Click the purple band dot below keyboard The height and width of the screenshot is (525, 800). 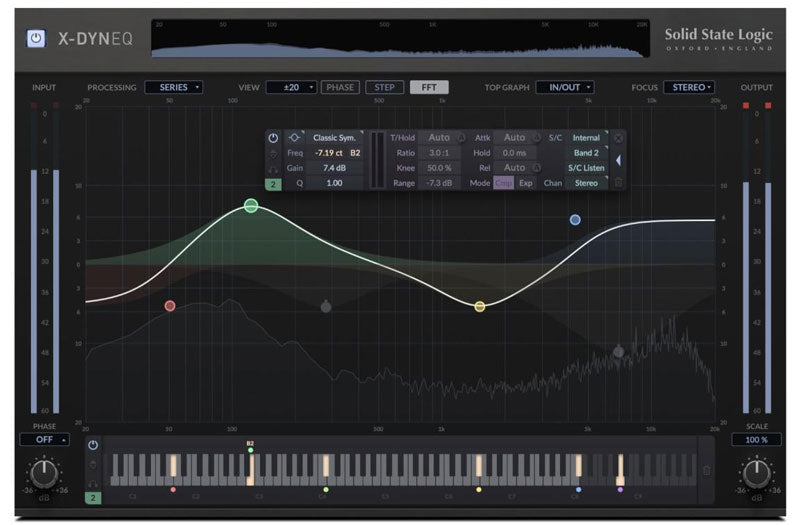(x=620, y=490)
